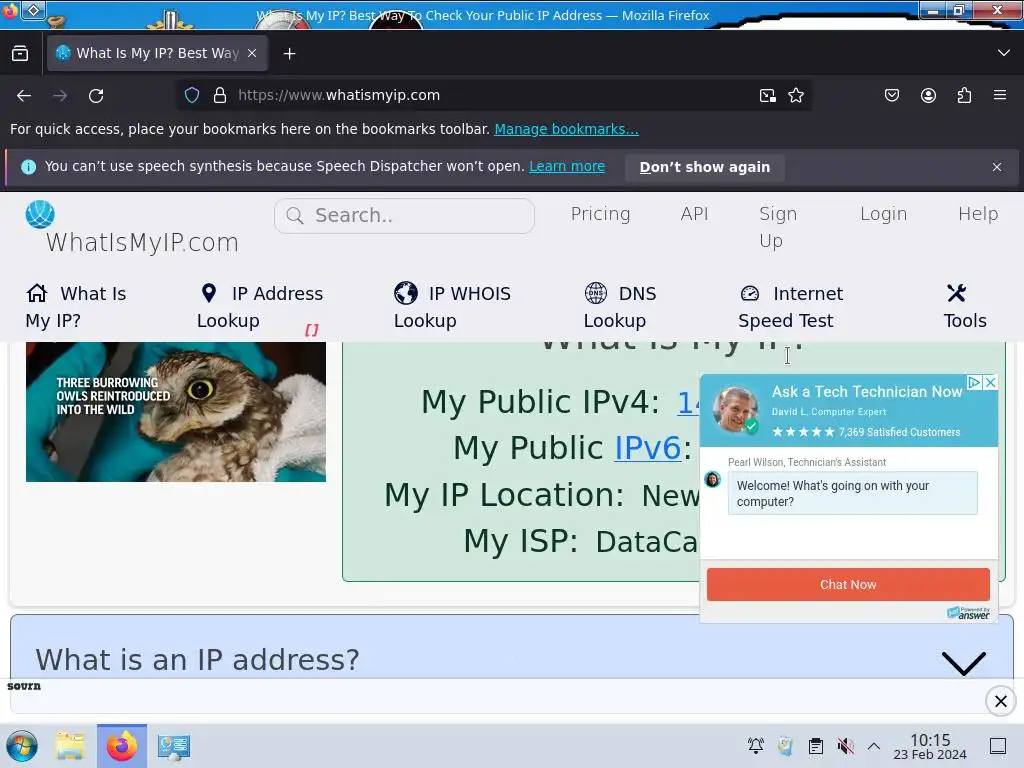
Task: Open the Windows Start menu
Action: (22, 746)
